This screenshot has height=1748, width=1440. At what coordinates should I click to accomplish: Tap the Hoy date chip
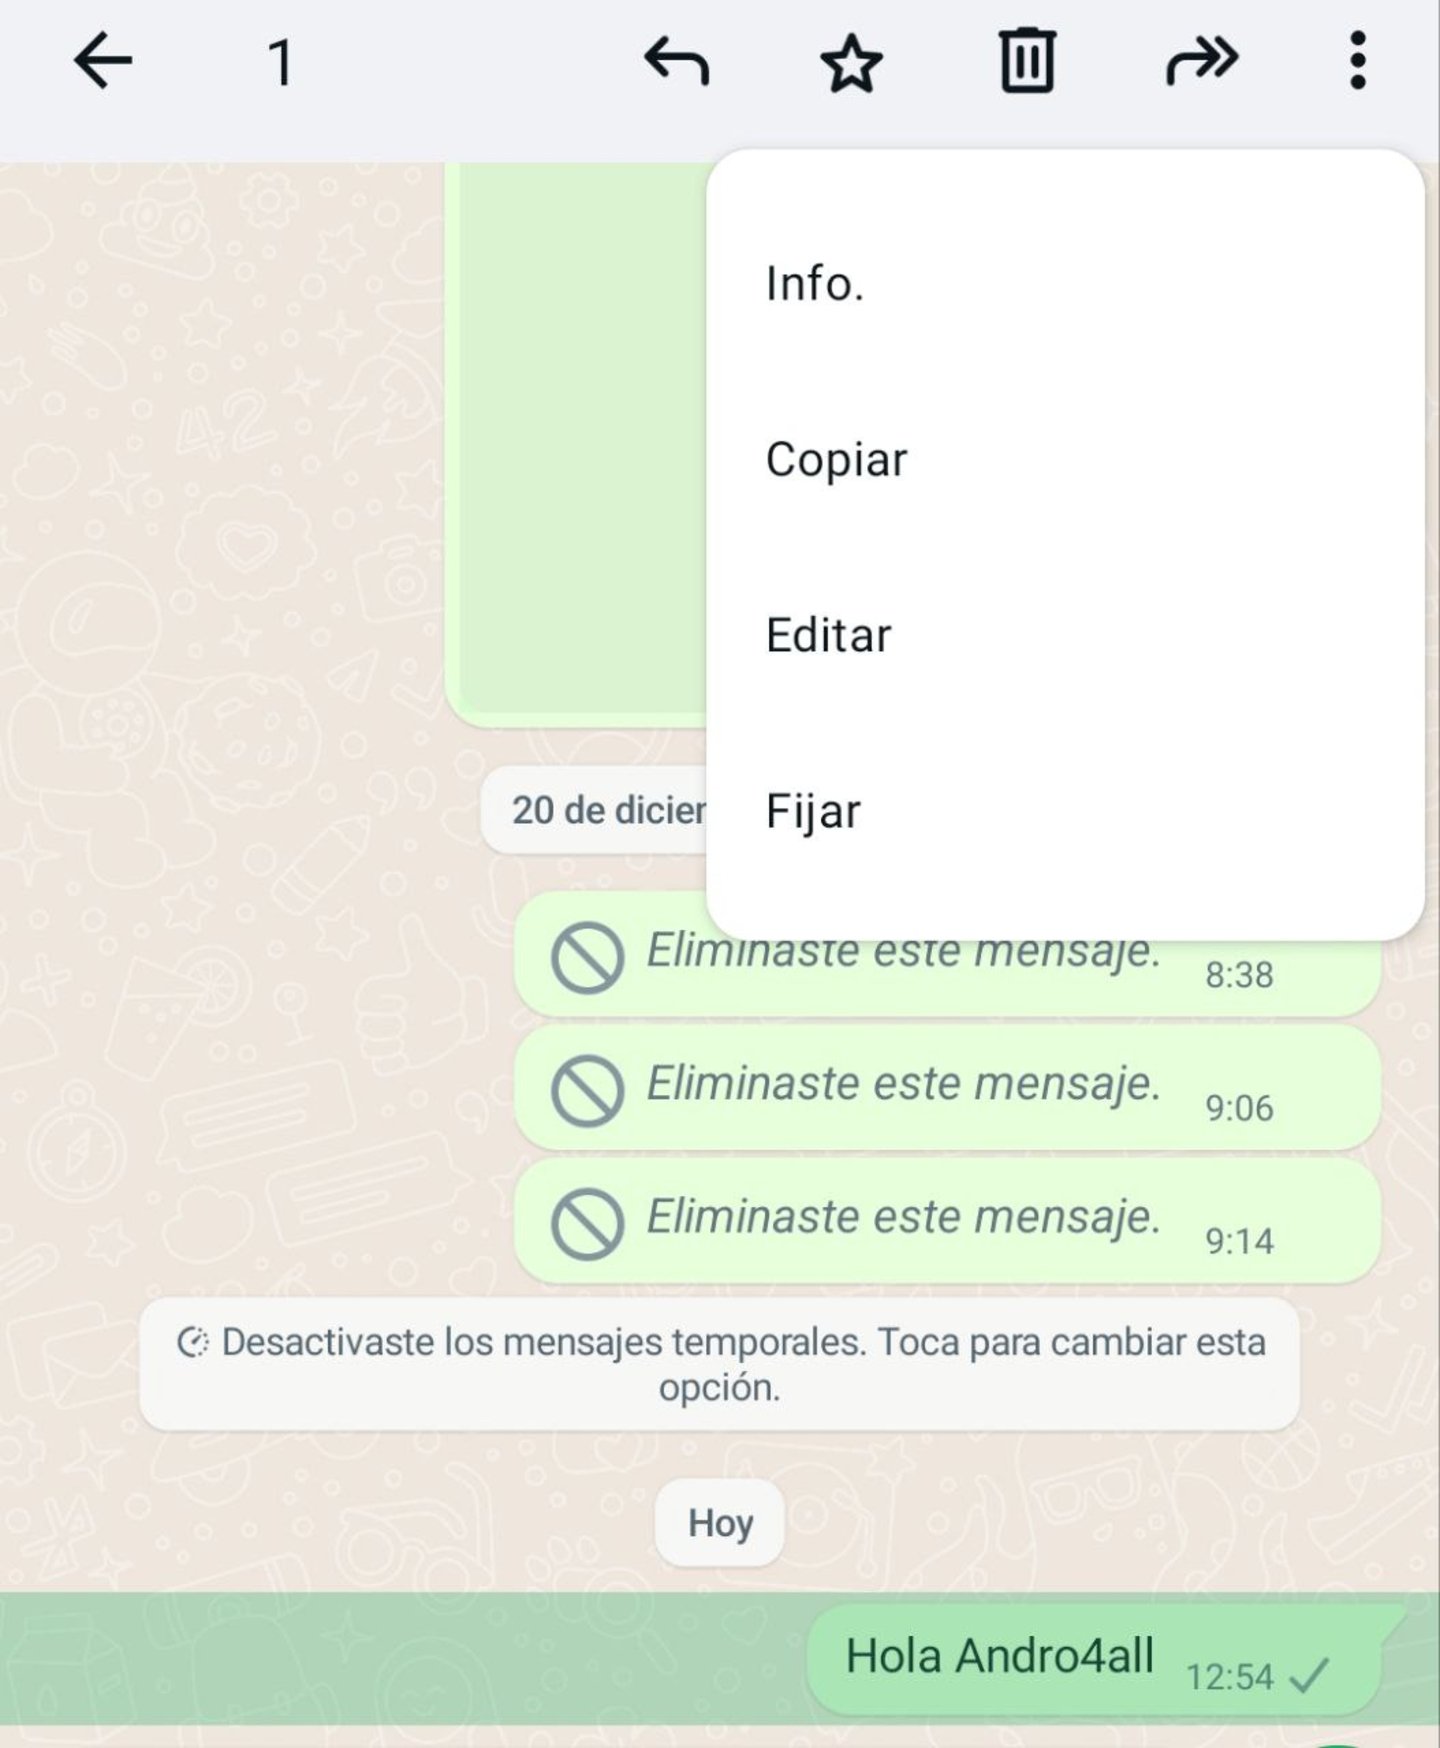(720, 1523)
